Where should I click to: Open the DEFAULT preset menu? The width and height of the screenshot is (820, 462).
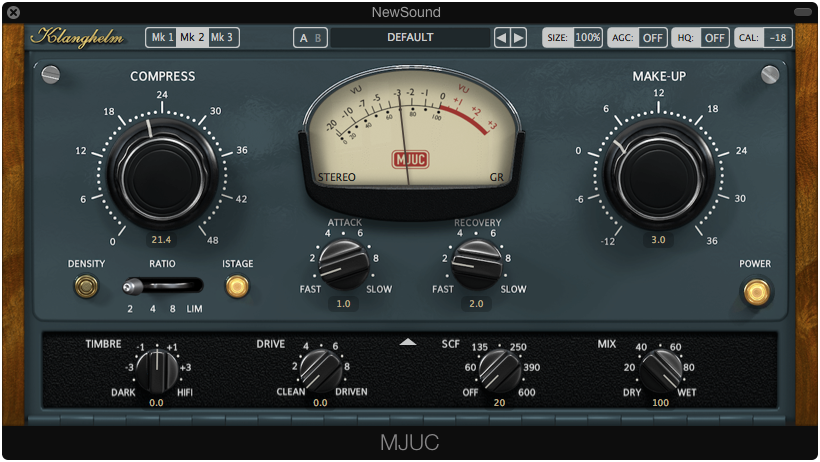coord(410,38)
